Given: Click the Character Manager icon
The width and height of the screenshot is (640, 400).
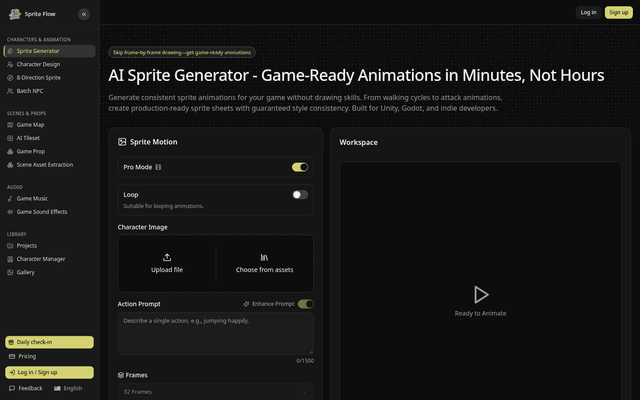Looking at the screenshot, I should (x=10, y=259).
